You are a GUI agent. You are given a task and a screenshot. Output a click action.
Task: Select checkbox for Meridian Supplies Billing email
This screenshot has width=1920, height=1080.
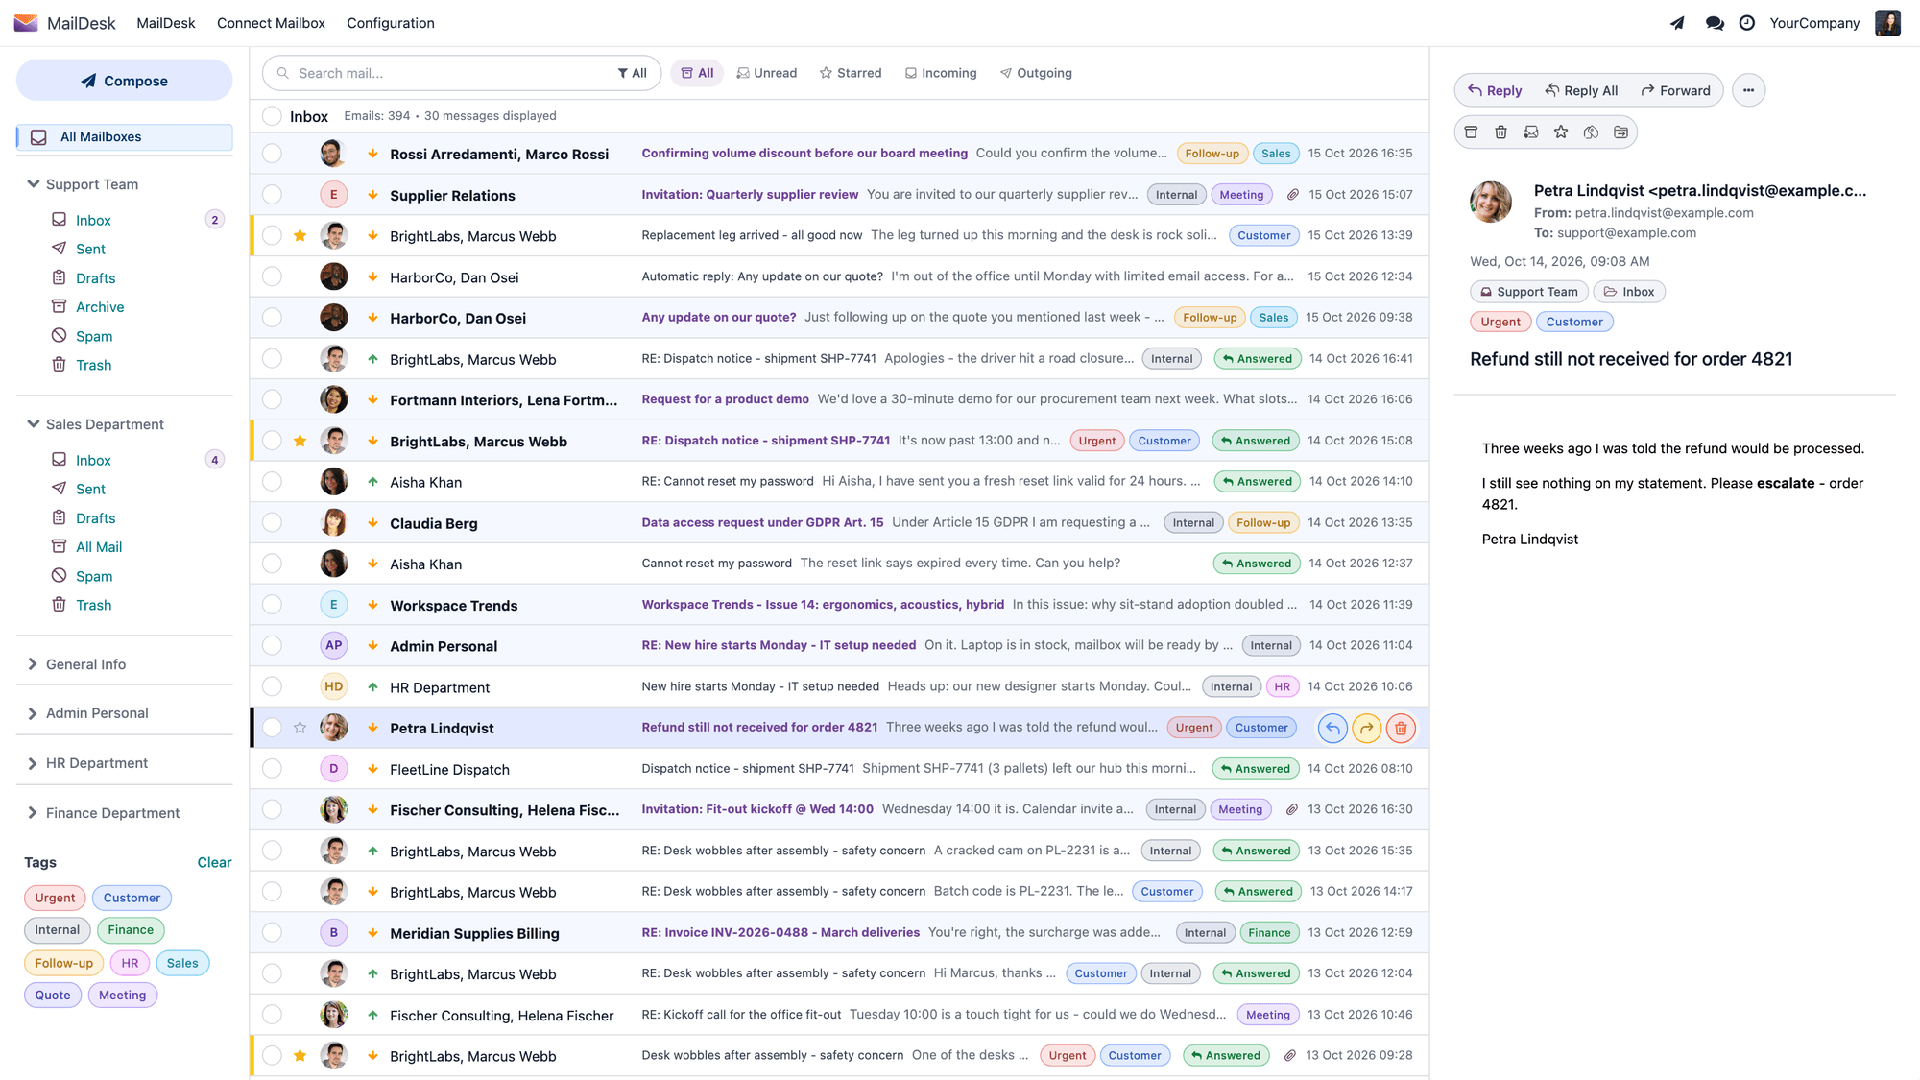(272, 933)
